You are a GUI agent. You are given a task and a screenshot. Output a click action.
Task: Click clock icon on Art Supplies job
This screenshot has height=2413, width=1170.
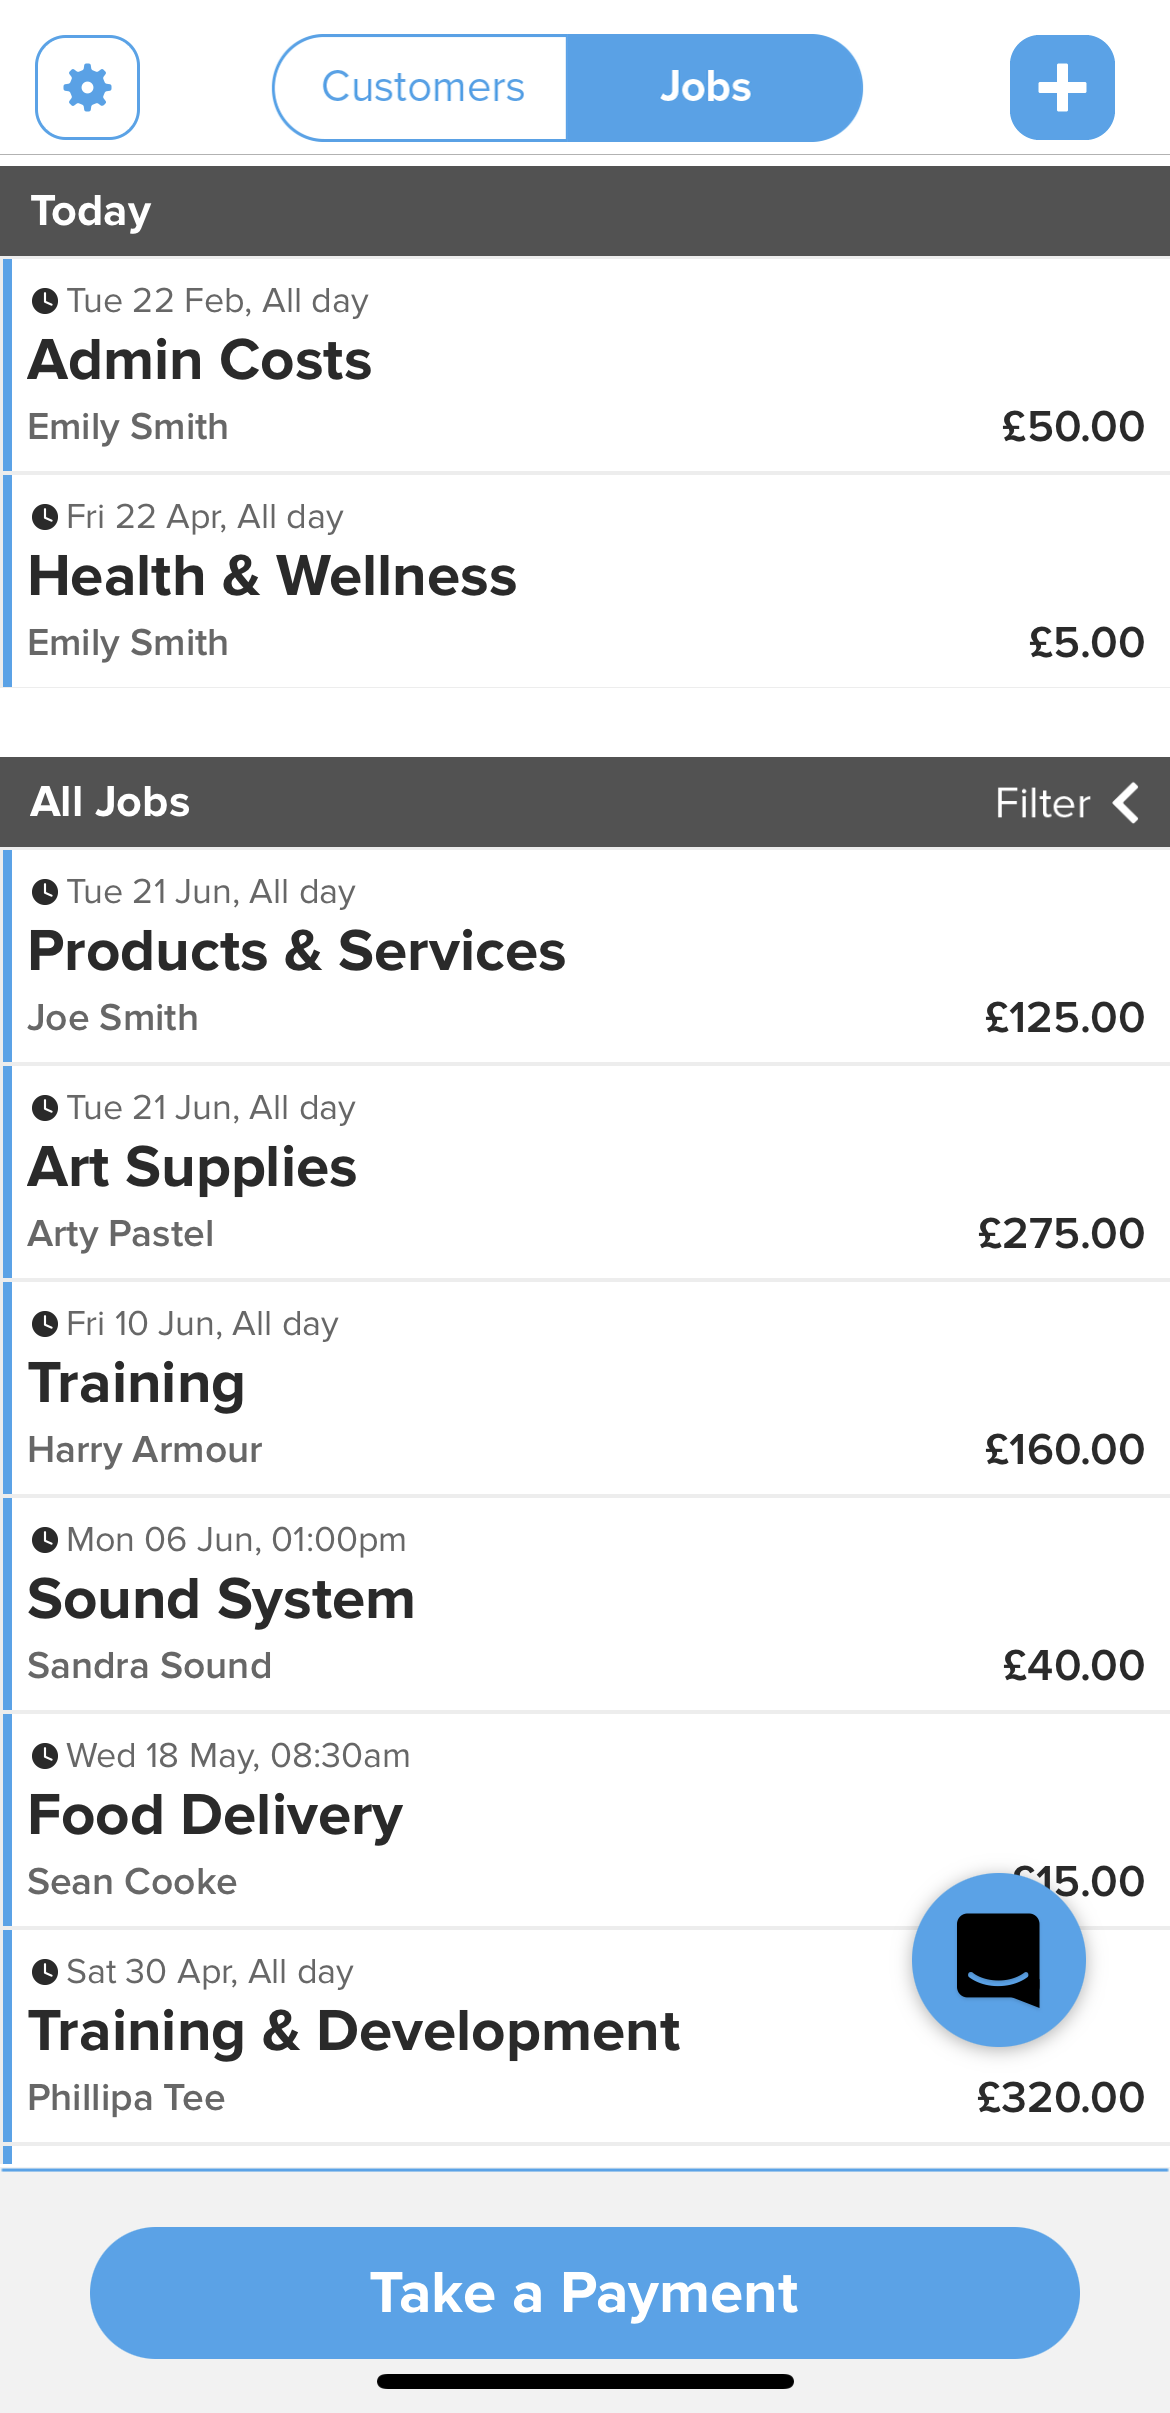click(x=45, y=1108)
